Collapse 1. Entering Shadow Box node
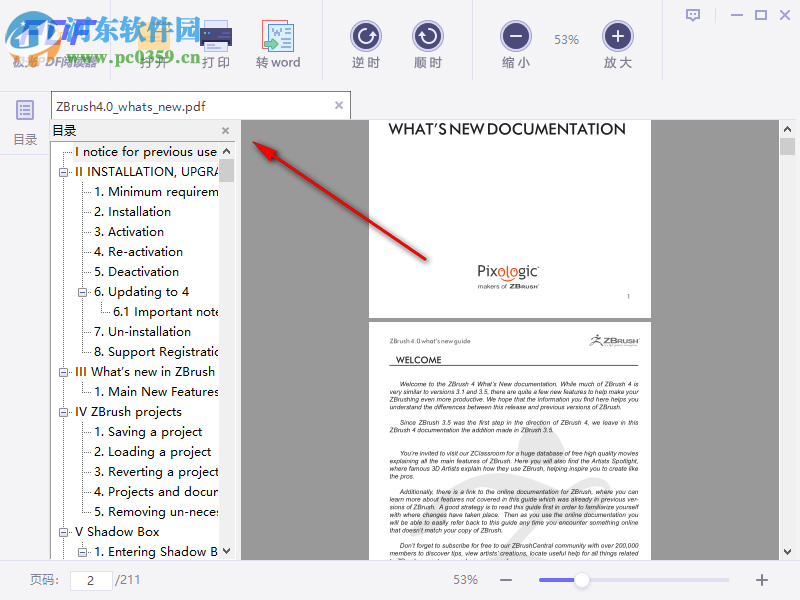Viewport: 800px width, 600px height. click(82, 552)
